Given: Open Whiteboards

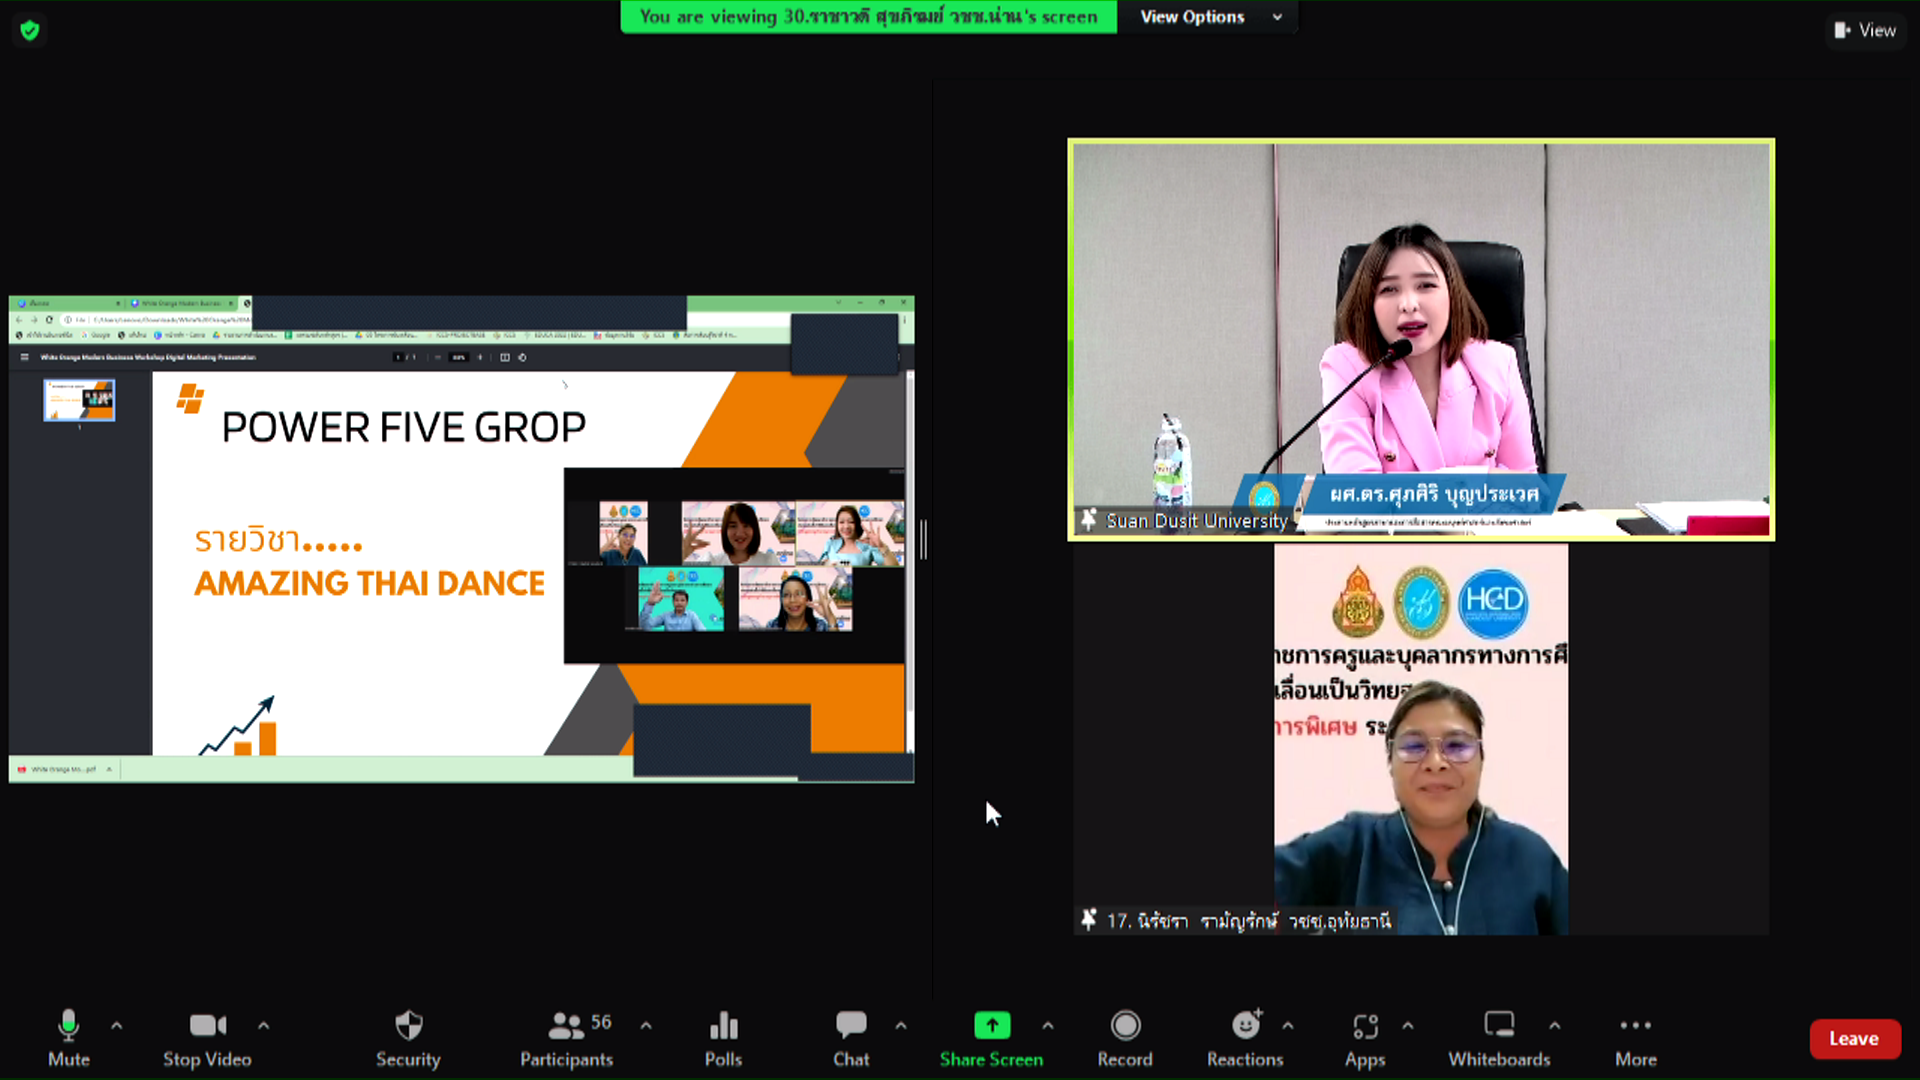Looking at the screenshot, I should point(1499,1037).
